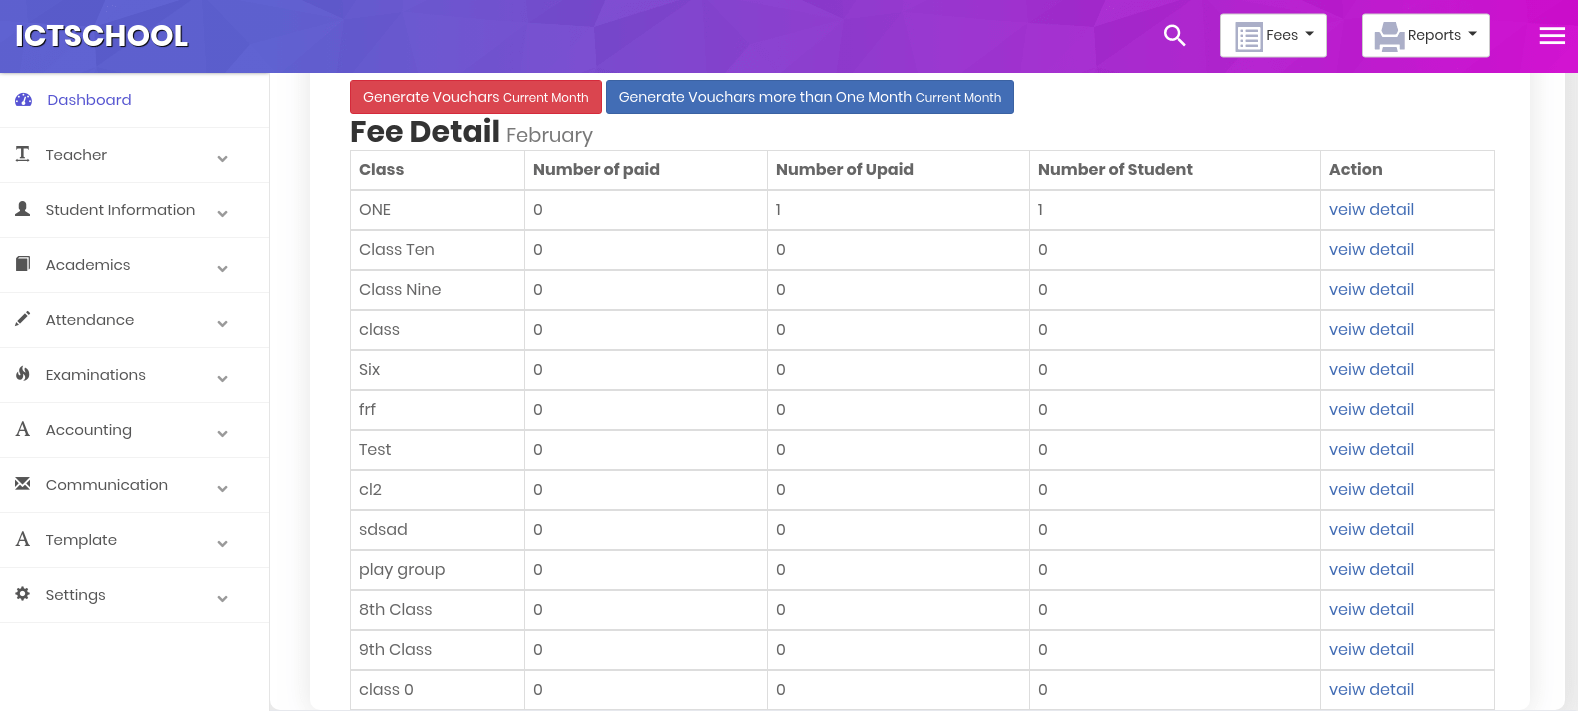The height and width of the screenshot is (711, 1578).
Task: Open the Reports dropdown arrow
Action: (1473, 34)
